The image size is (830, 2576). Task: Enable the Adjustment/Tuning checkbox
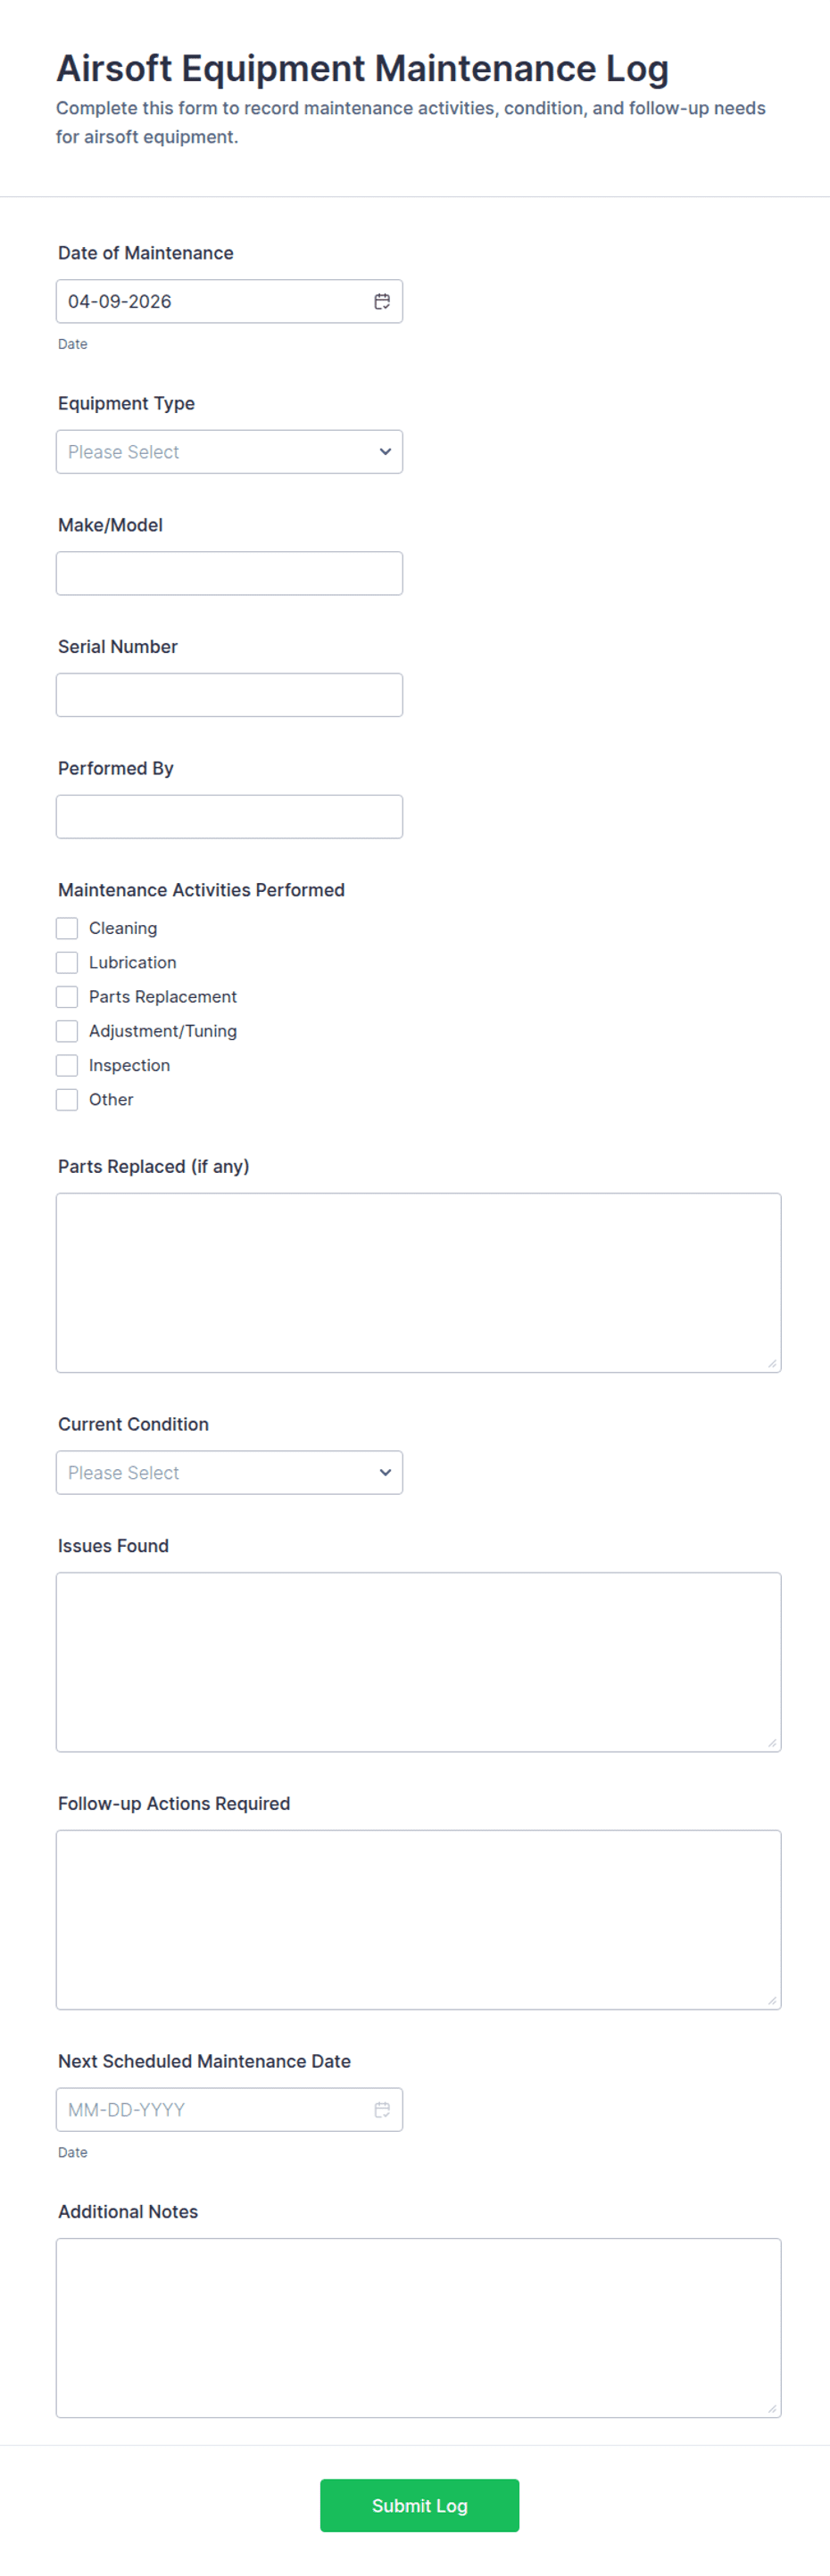coord(67,1031)
